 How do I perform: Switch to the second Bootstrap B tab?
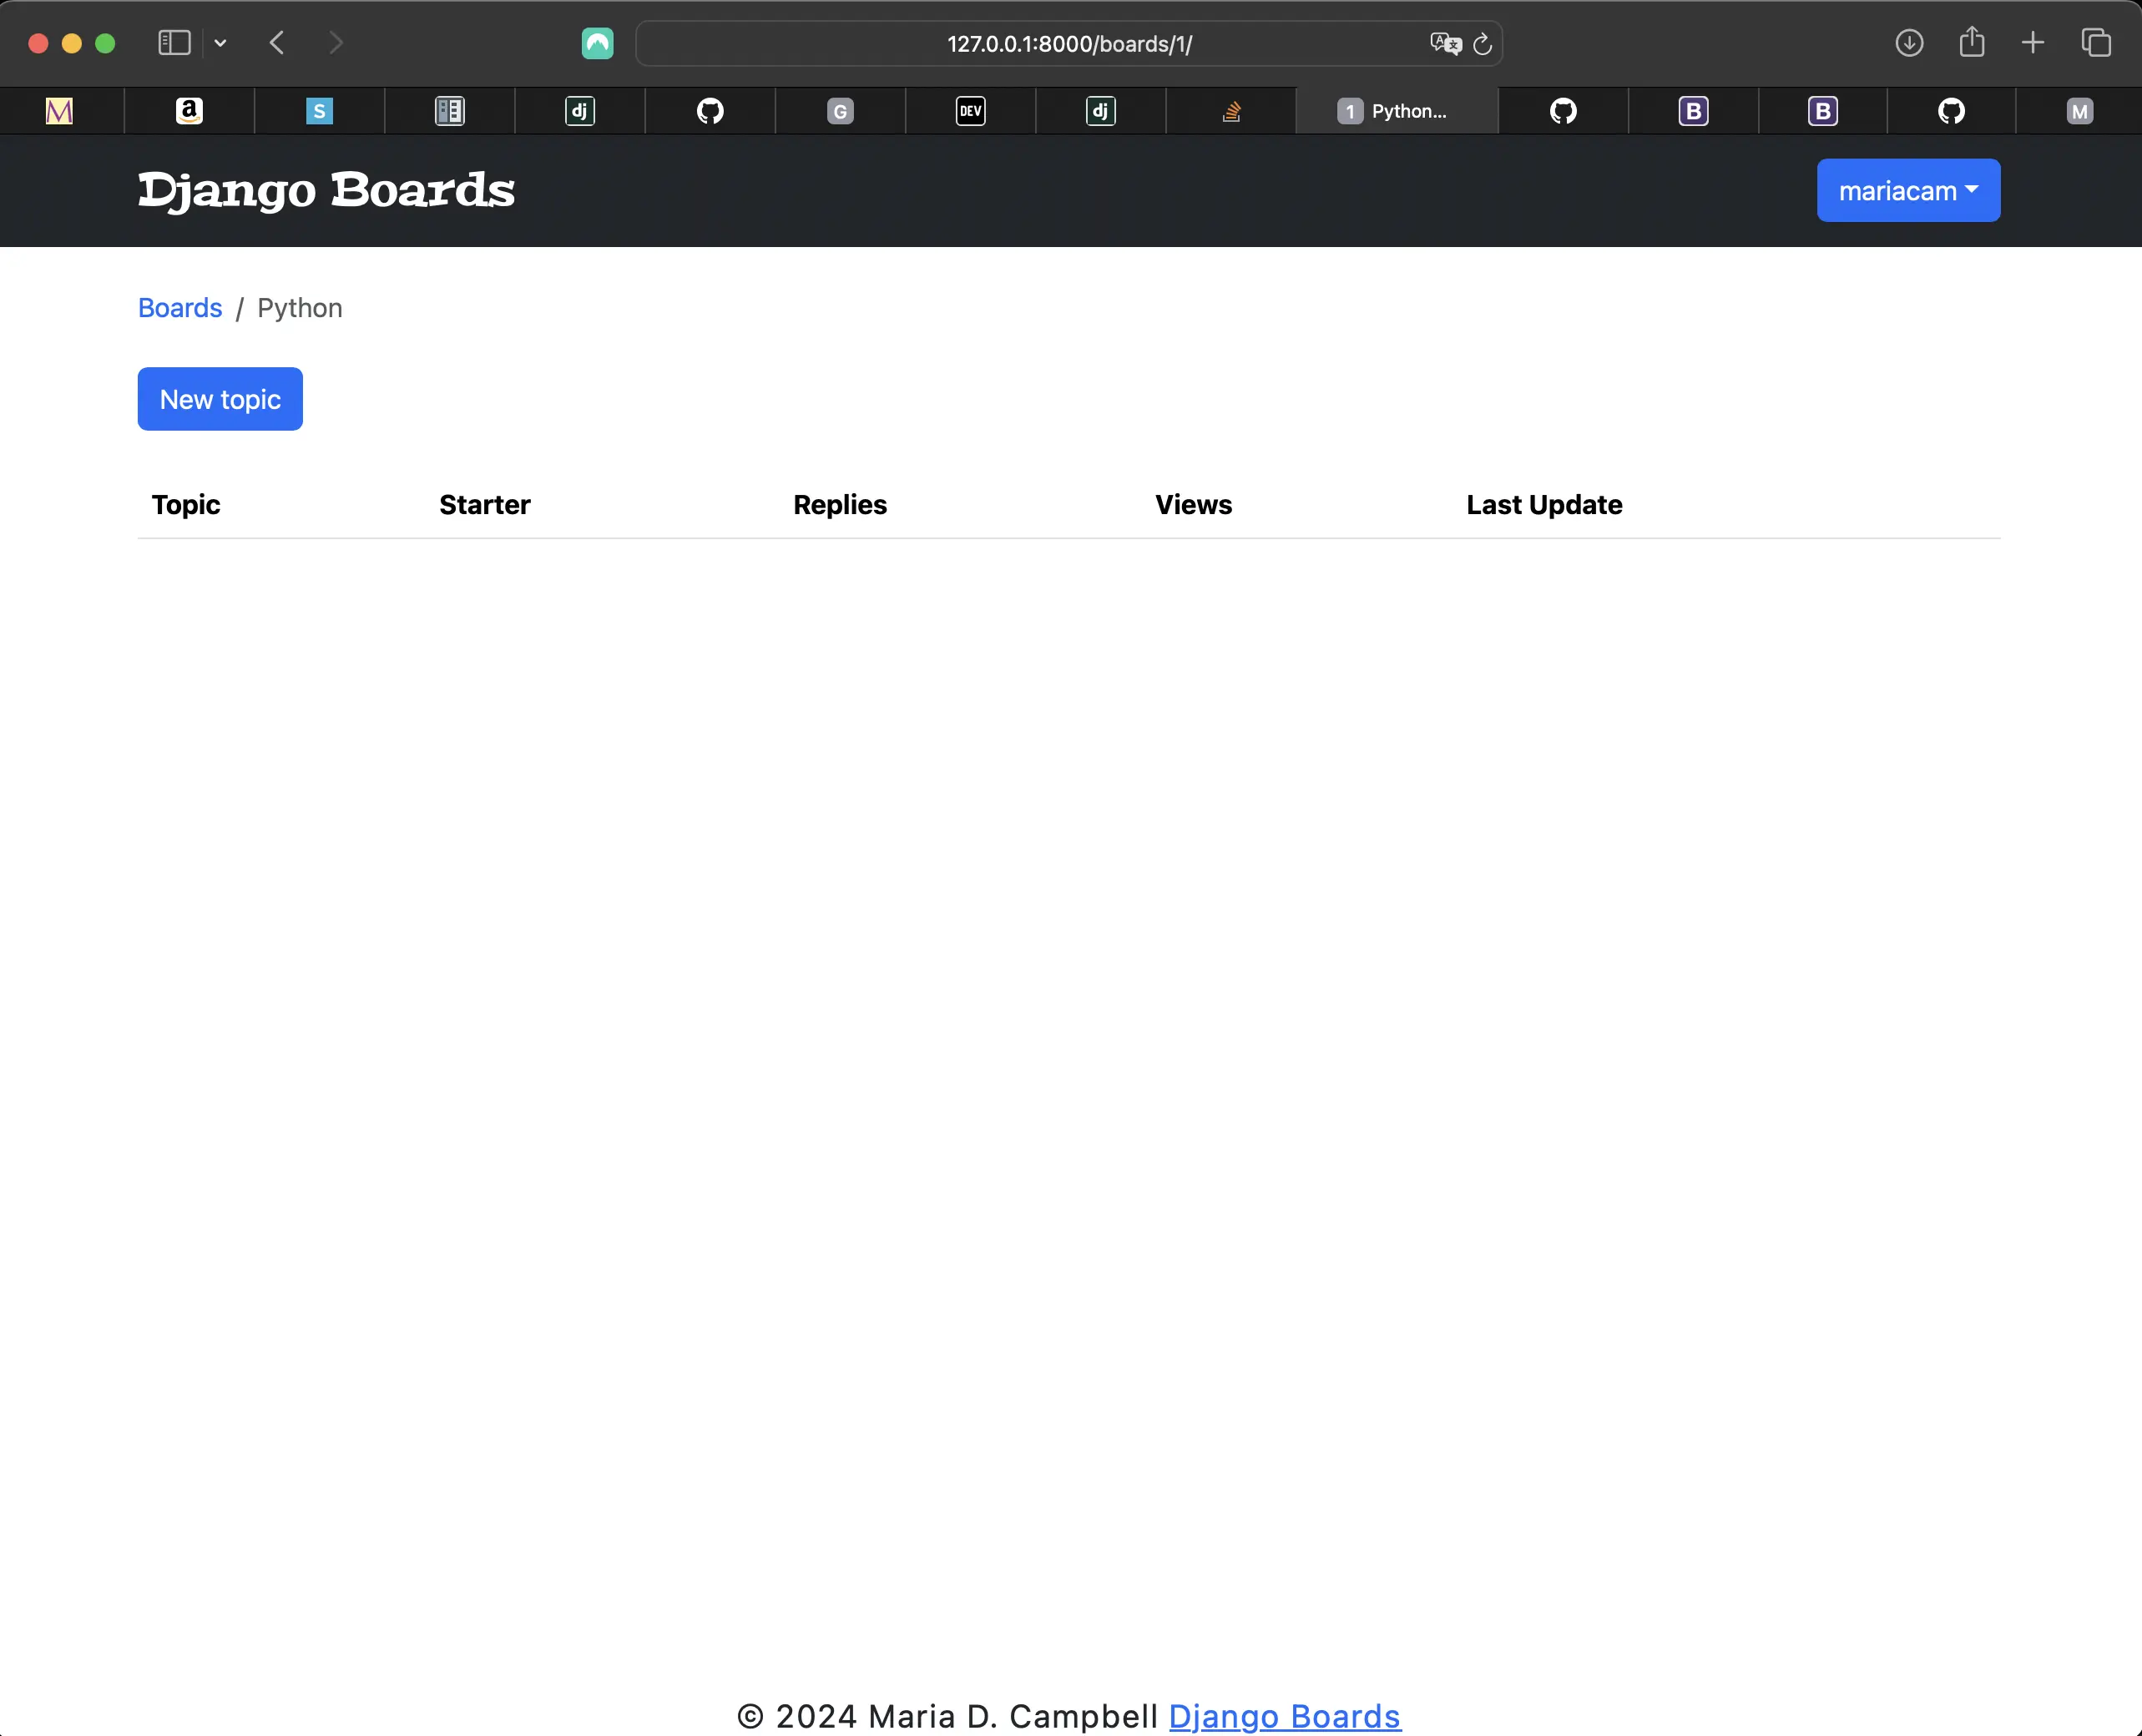(1823, 111)
